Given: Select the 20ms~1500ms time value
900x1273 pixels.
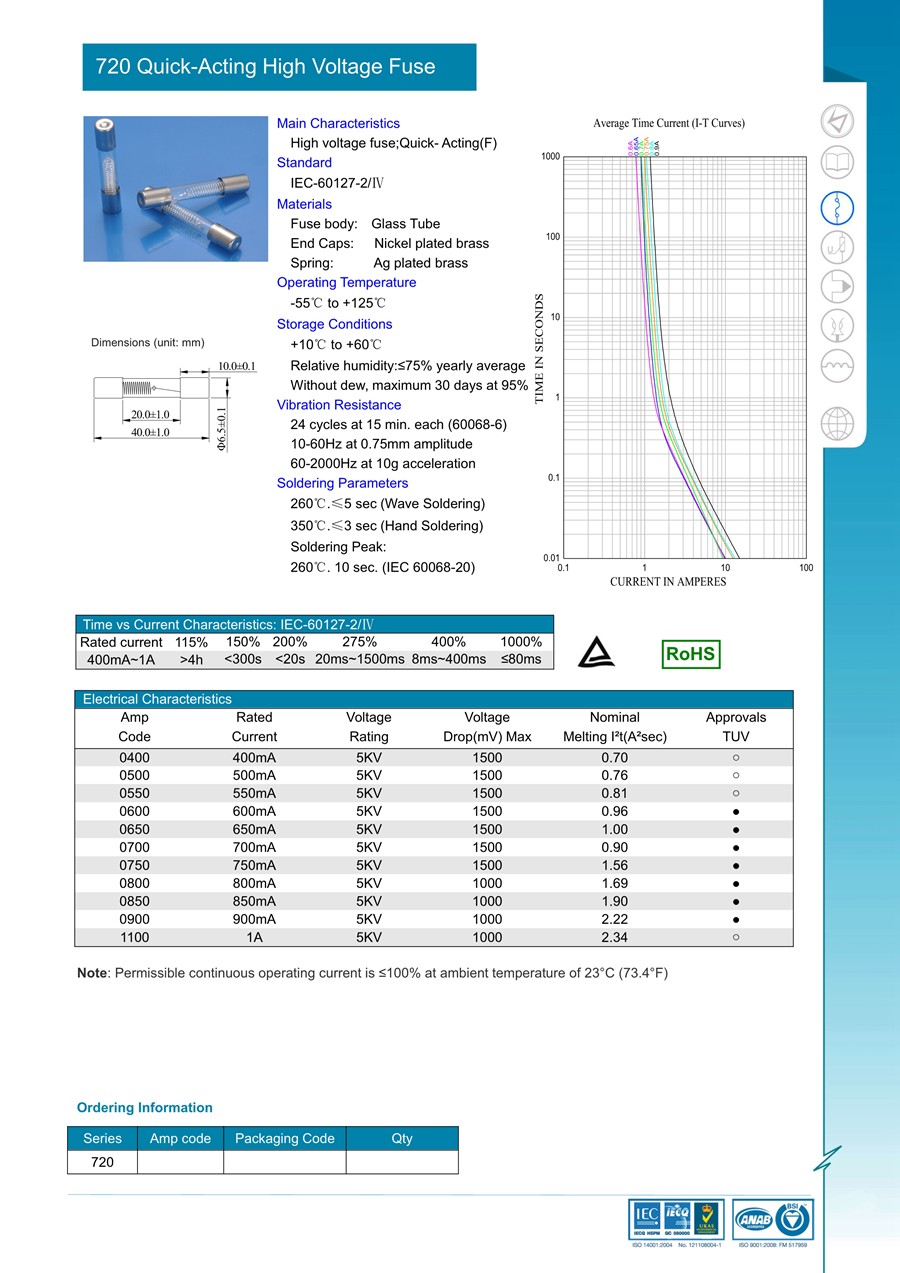Looking at the screenshot, I should pyautogui.click(x=360, y=659).
